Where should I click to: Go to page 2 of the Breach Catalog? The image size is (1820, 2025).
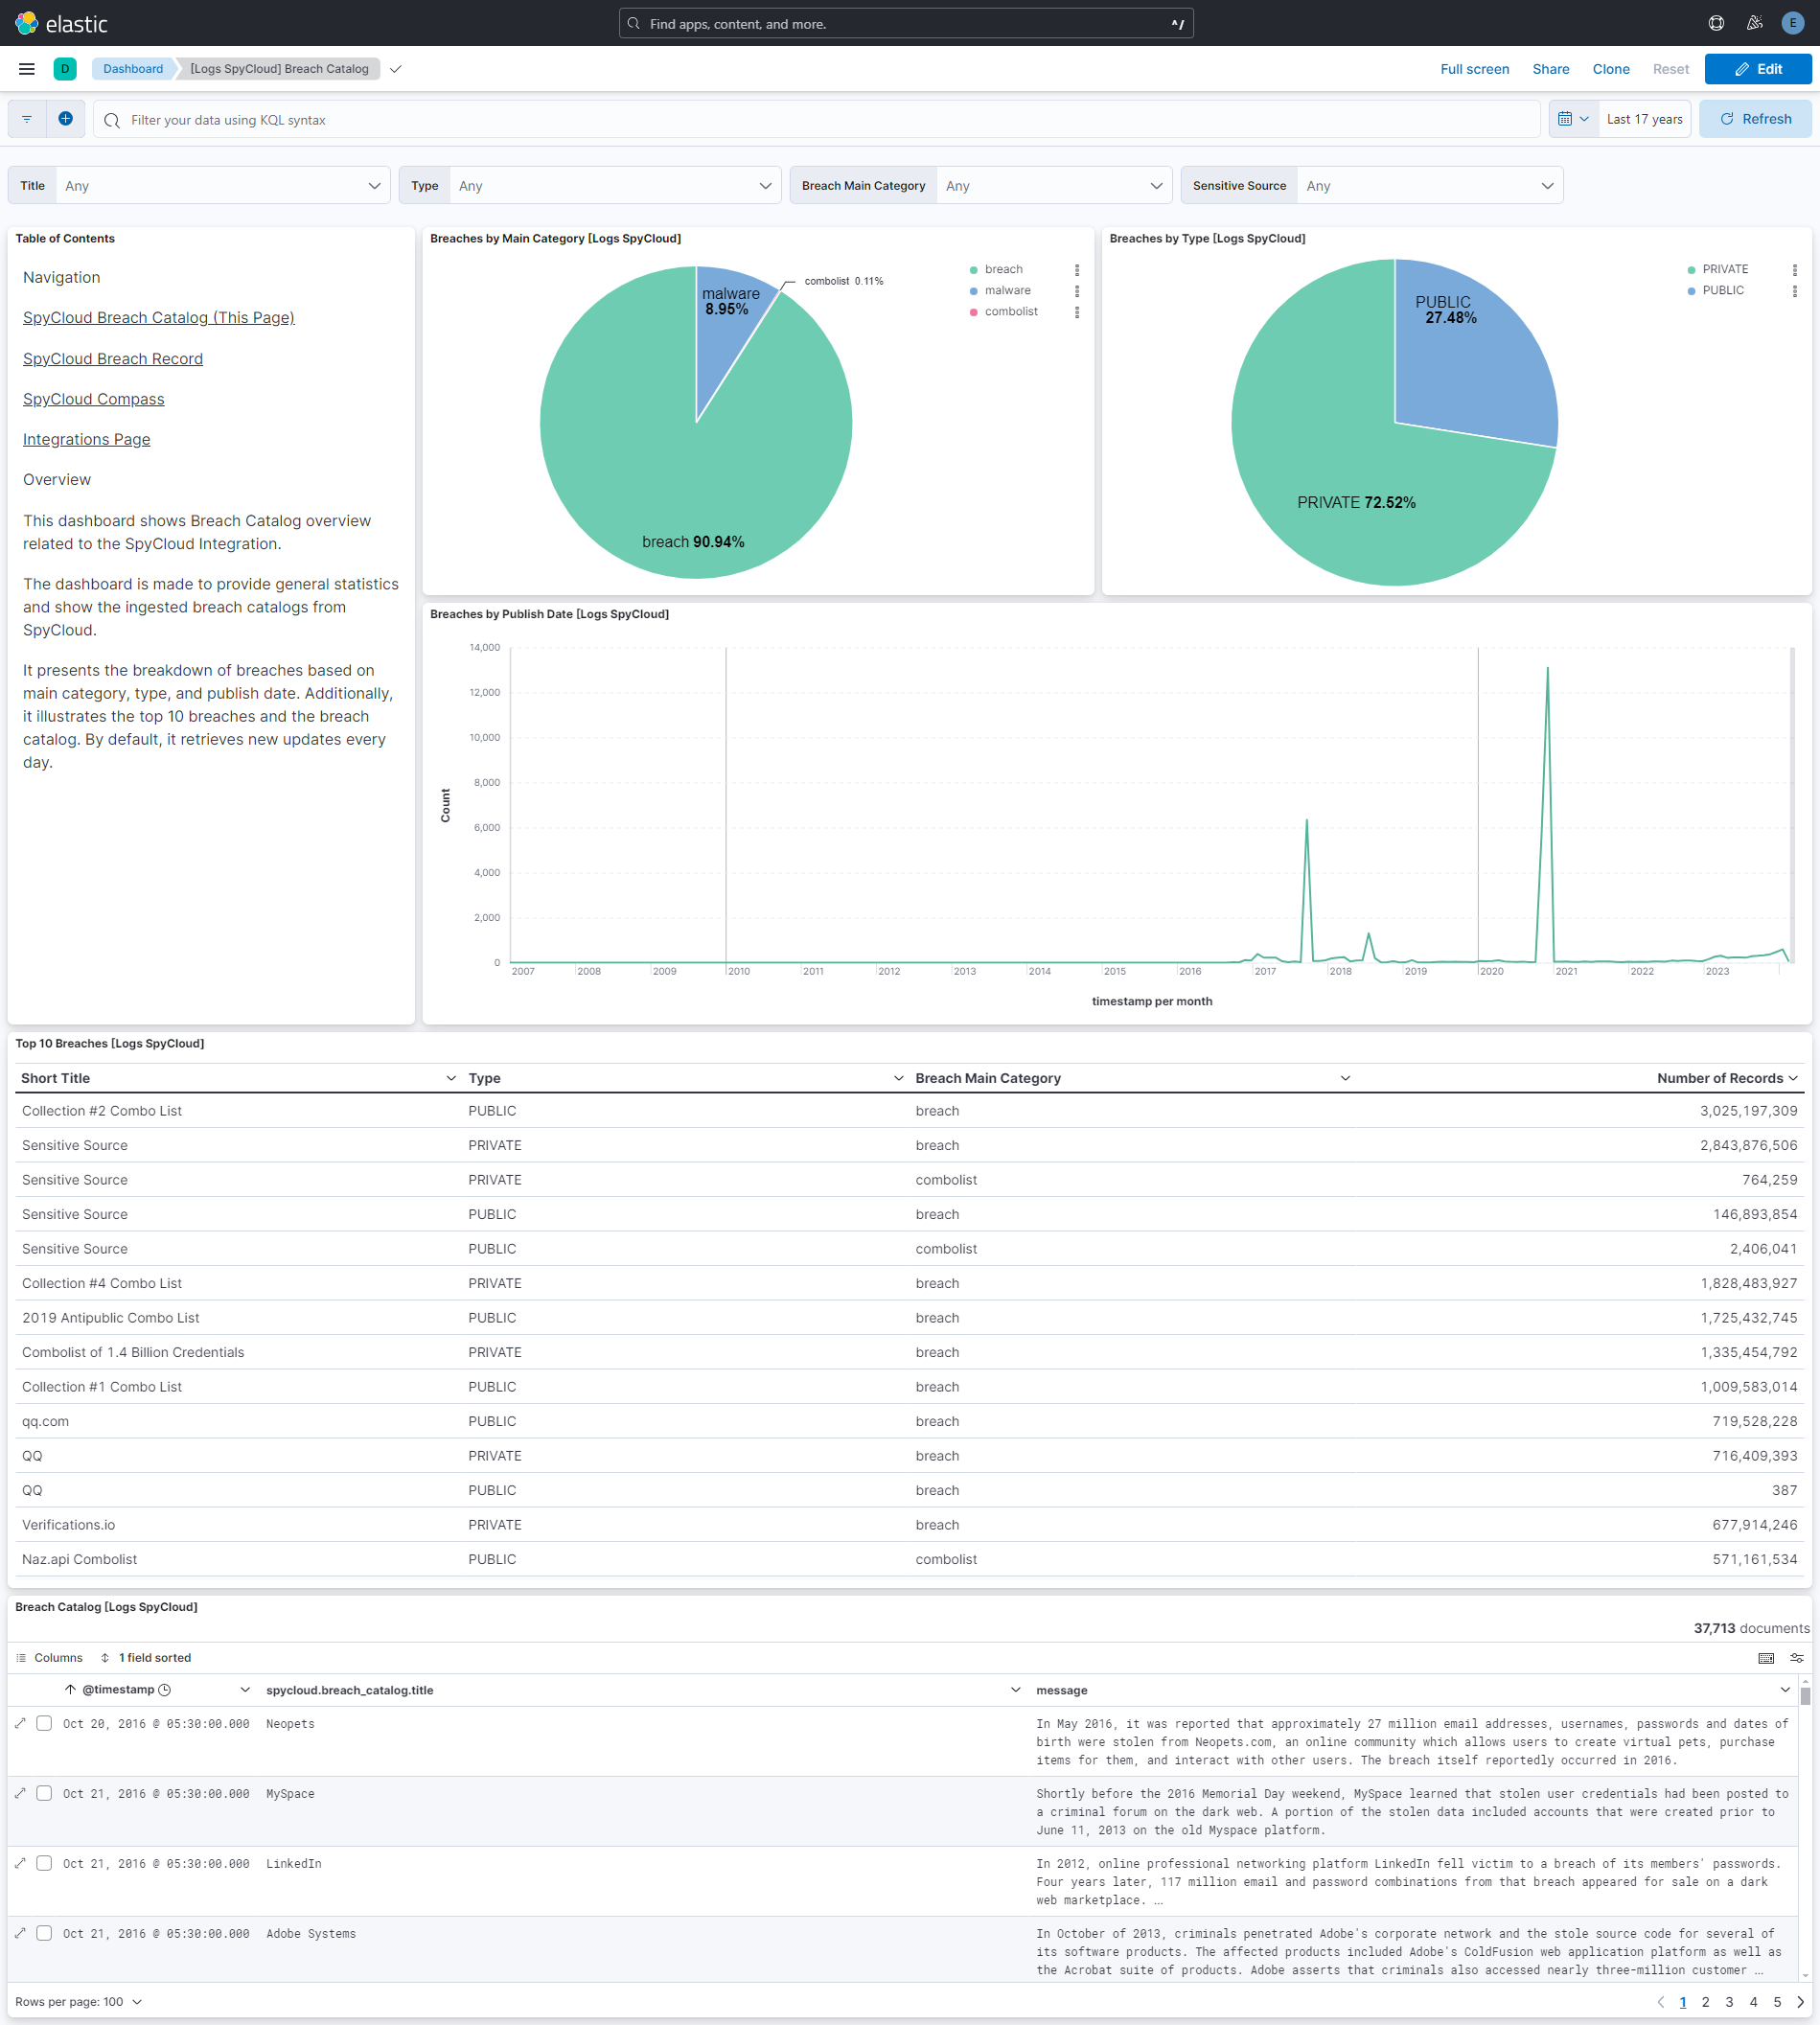tap(1705, 2002)
